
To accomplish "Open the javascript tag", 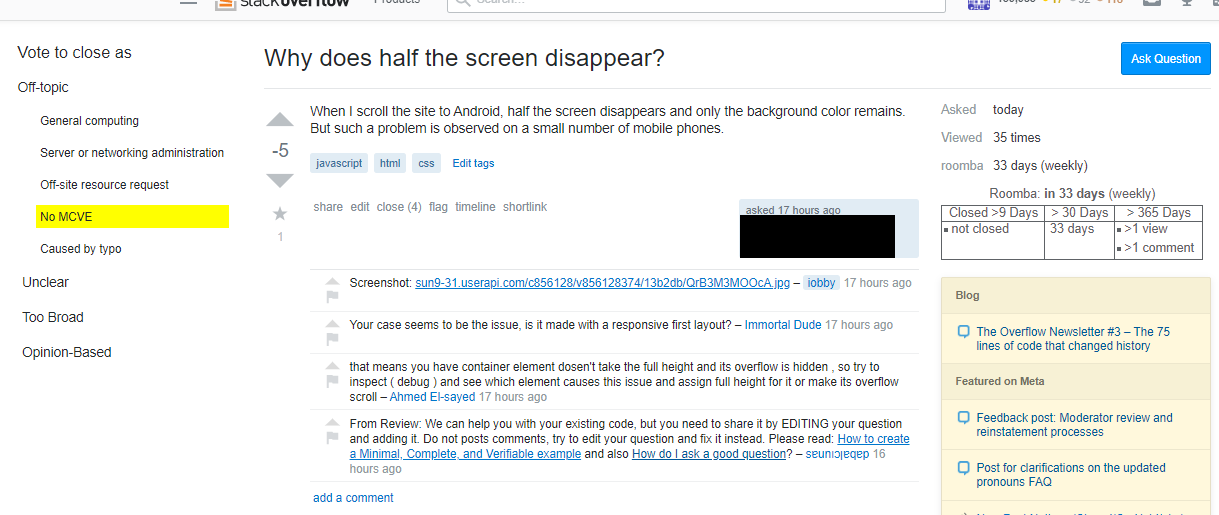I will pyautogui.click(x=339, y=163).
